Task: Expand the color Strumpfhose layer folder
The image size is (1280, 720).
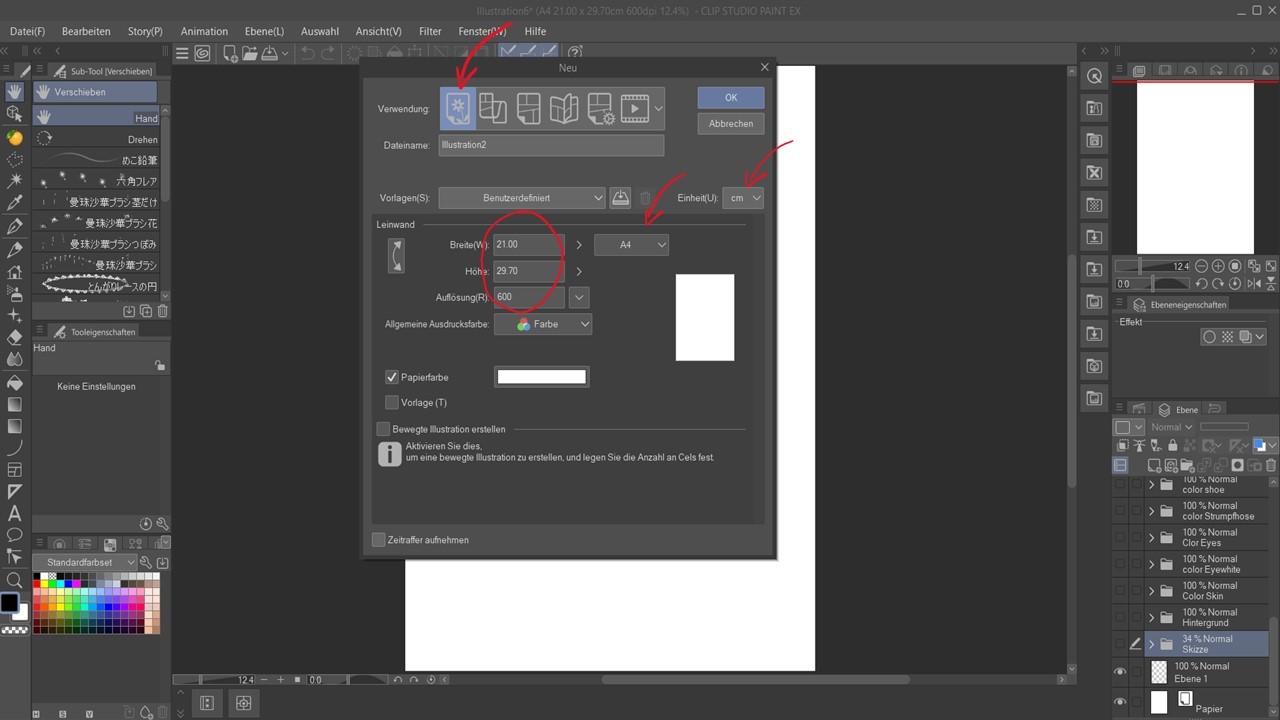Action: coord(1151,511)
